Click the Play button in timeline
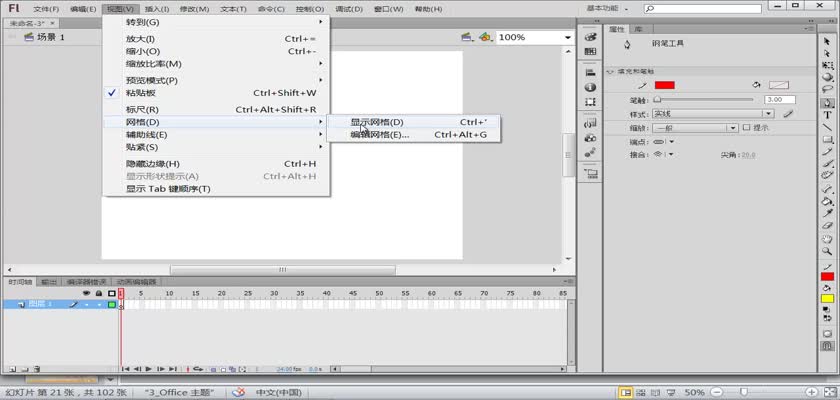This screenshot has height=400, width=840. pyautogui.click(x=149, y=369)
